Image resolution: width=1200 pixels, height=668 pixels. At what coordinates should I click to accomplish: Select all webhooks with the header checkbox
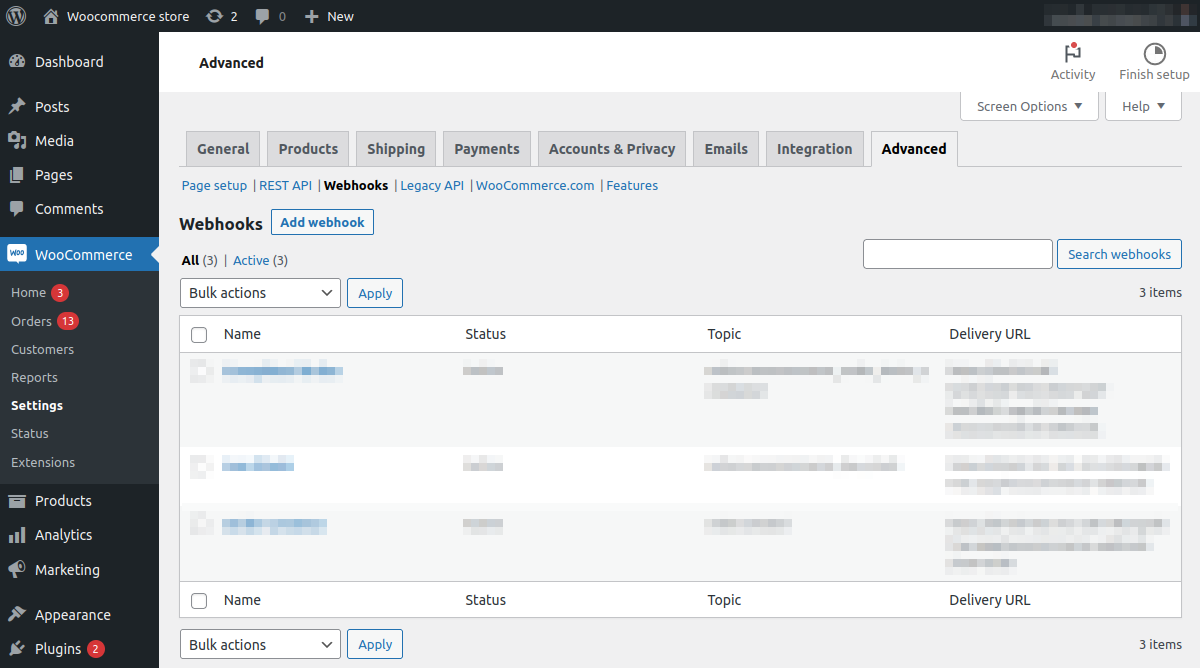[199, 334]
